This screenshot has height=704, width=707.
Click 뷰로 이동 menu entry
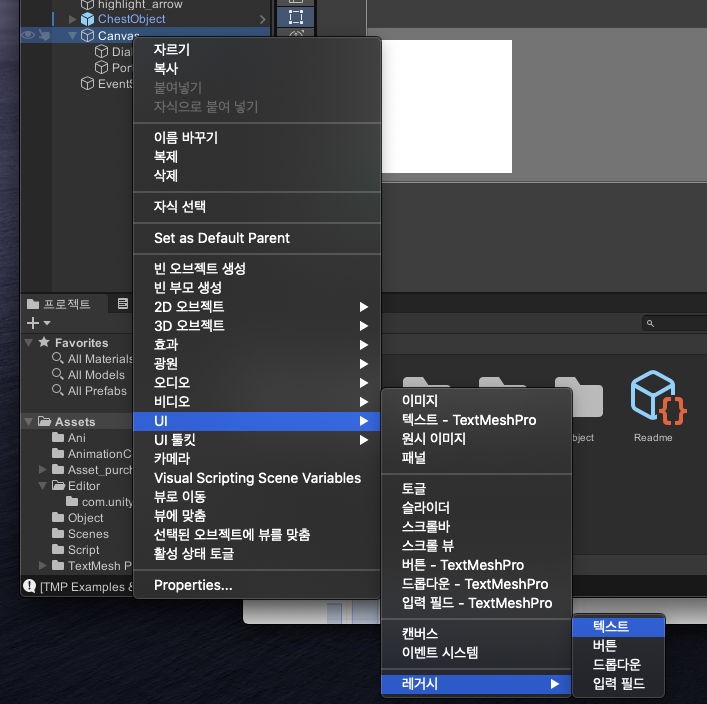pyautogui.click(x=257, y=497)
